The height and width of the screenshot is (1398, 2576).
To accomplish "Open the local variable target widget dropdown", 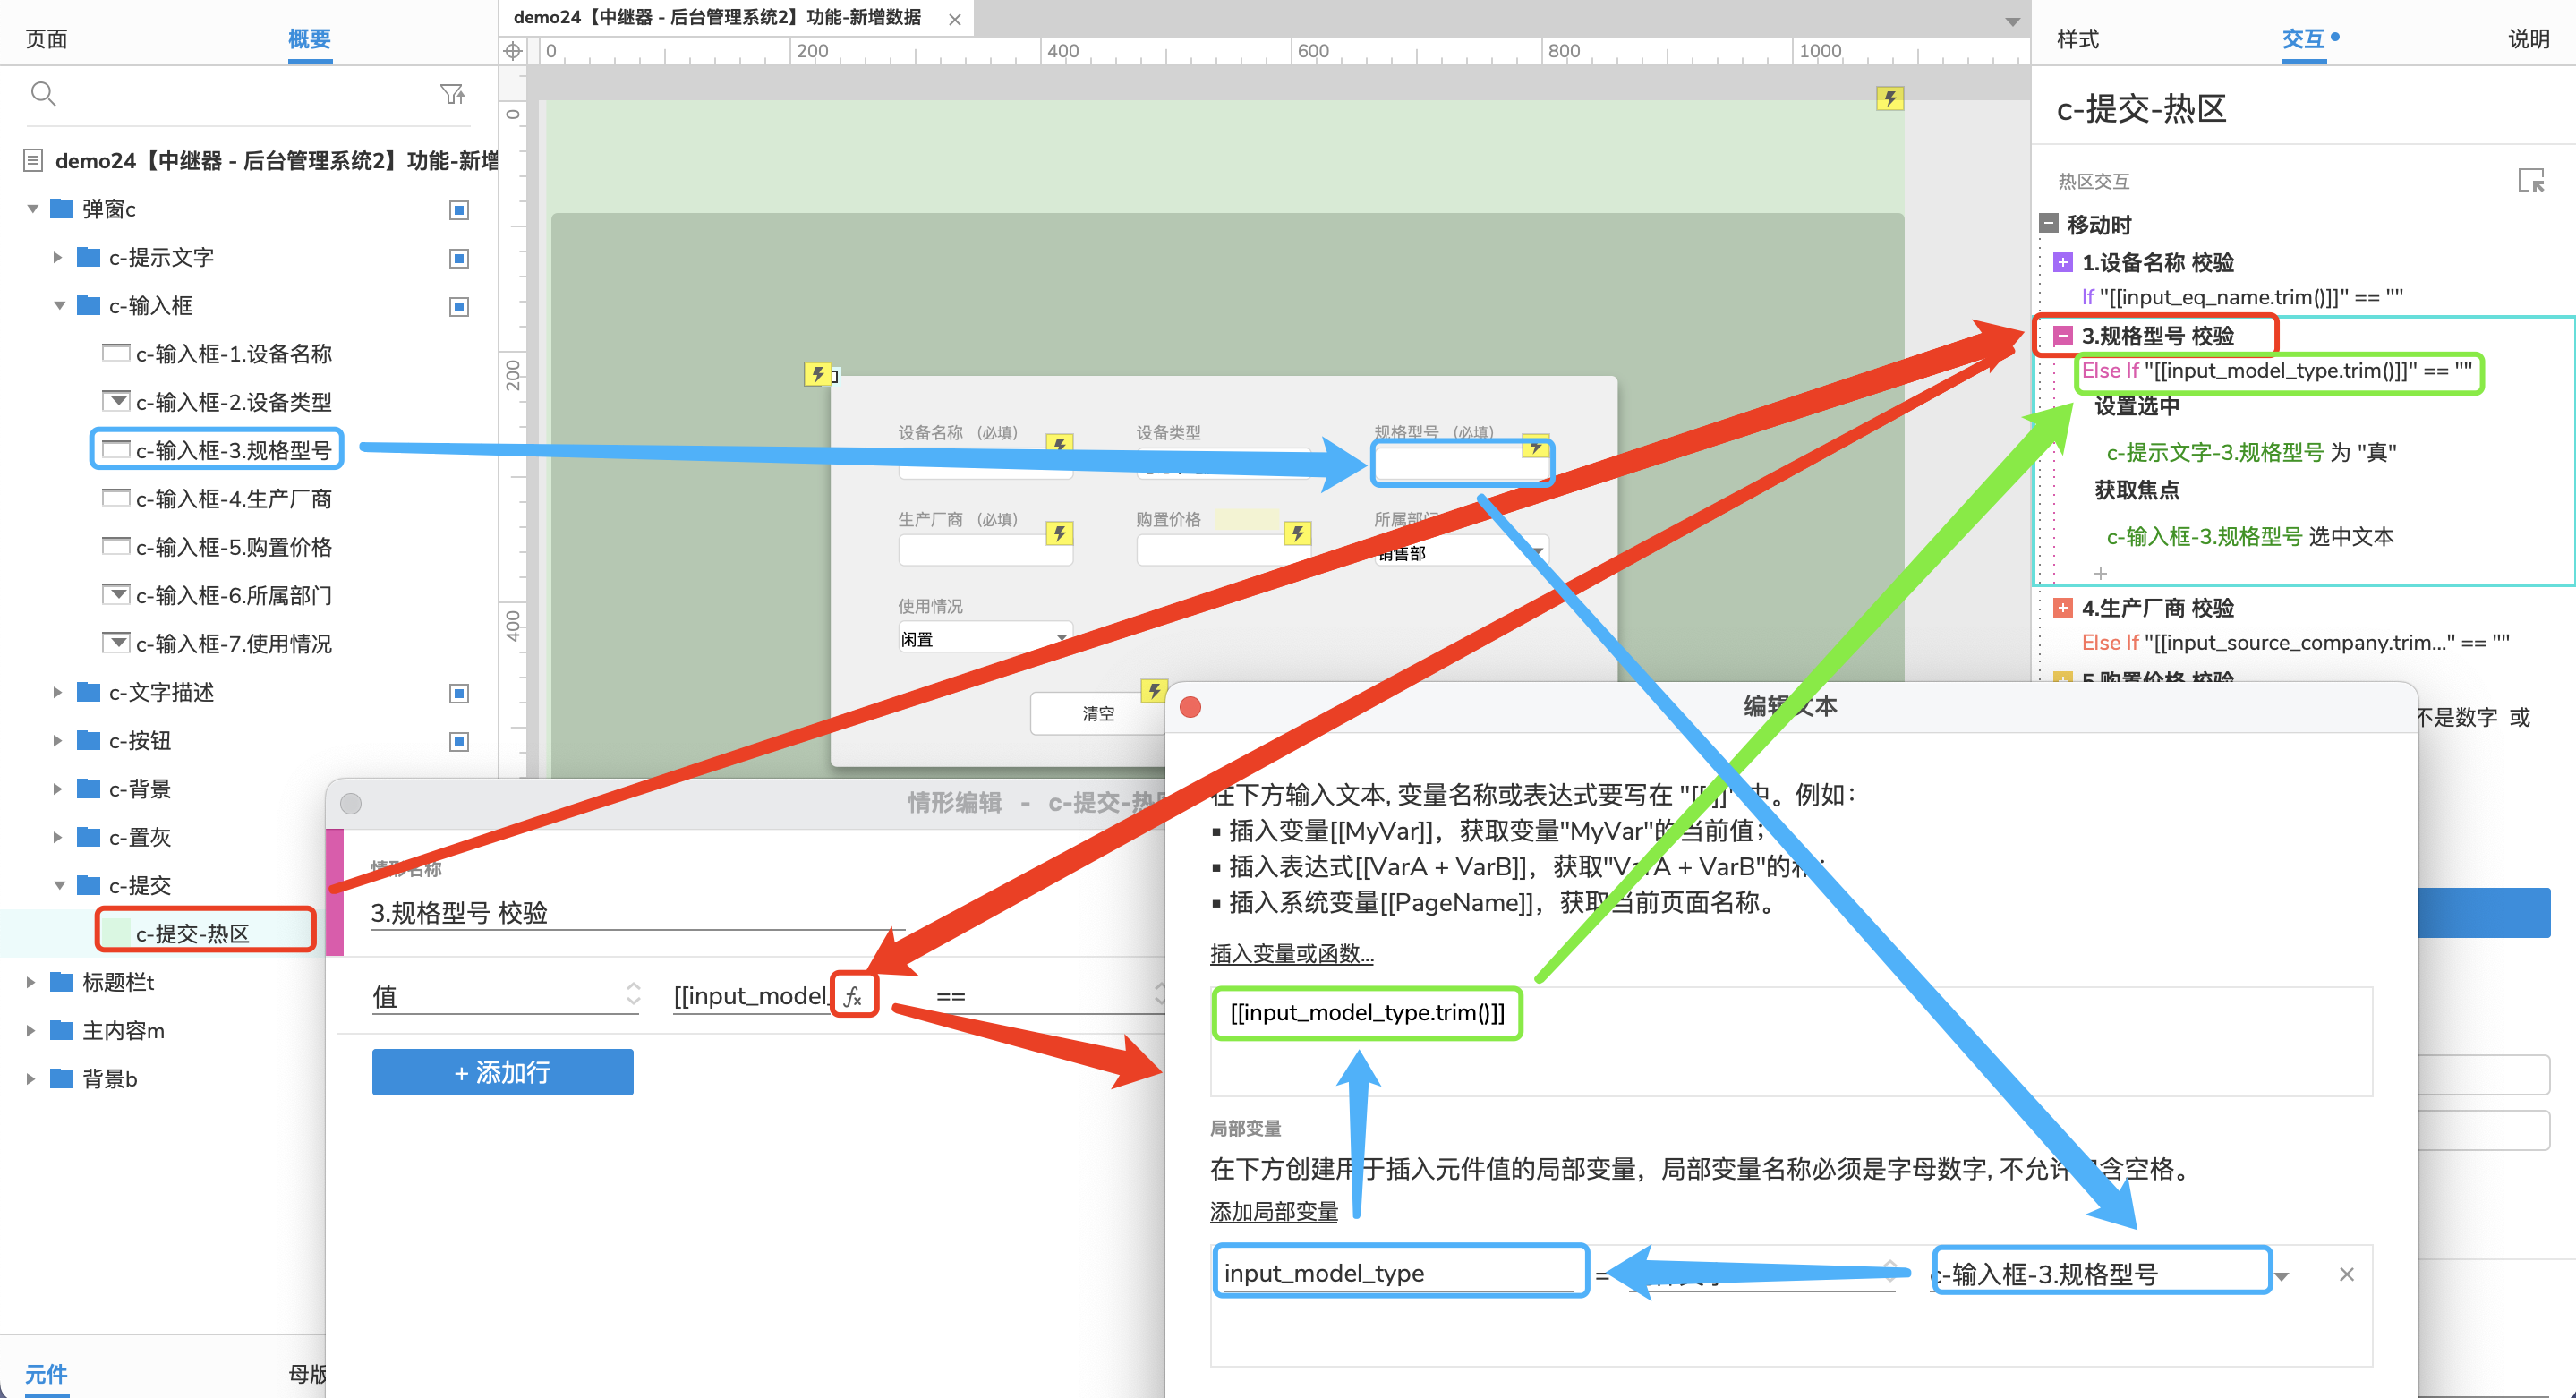I will pos(2281,1276).
